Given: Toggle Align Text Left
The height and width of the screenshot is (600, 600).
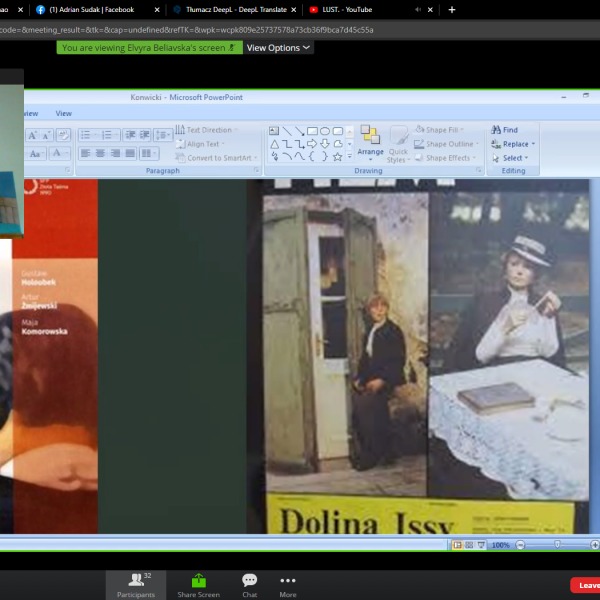Looking at the screenshot, I should [86, 154].
